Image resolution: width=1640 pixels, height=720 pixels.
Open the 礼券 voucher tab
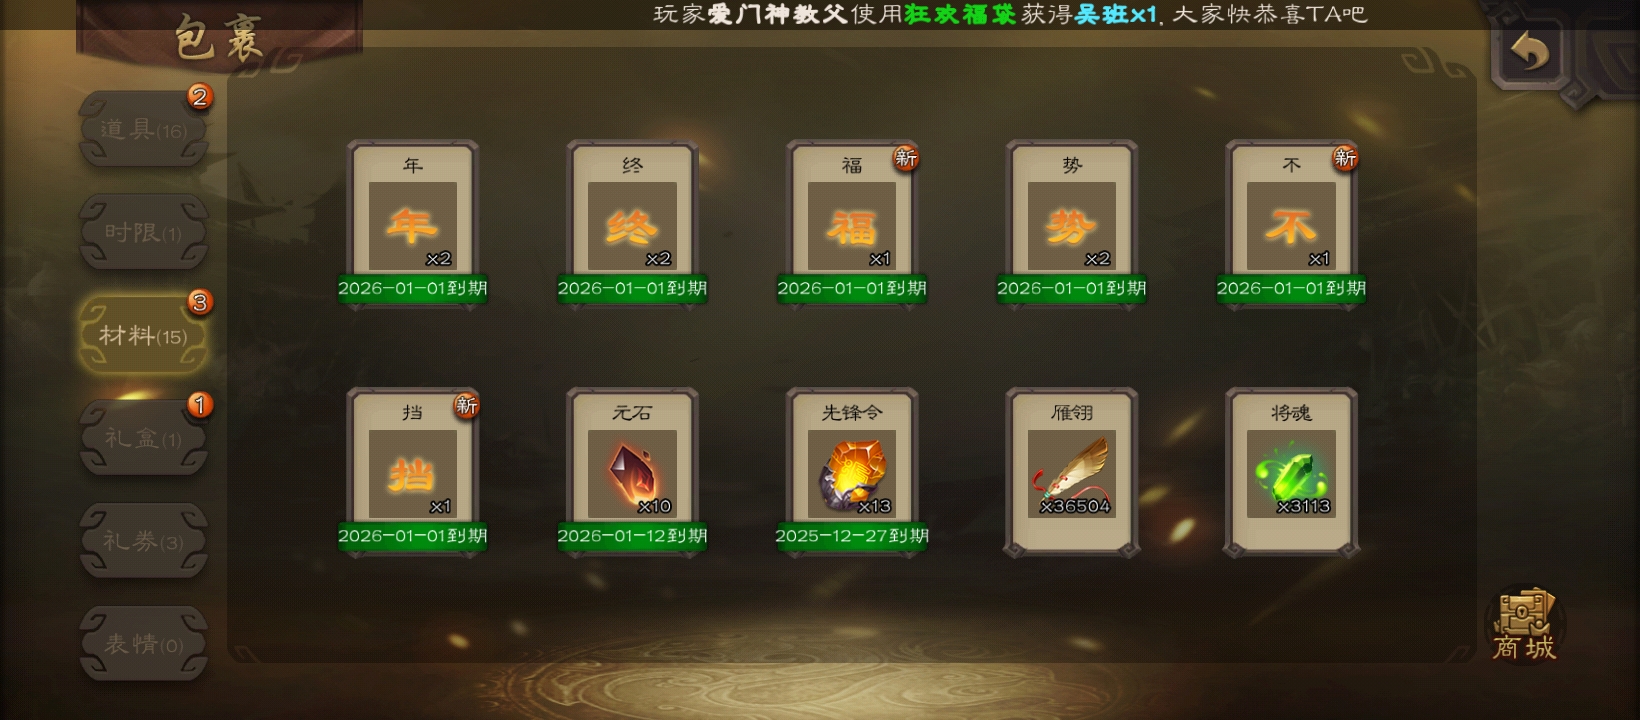[143, 541]
